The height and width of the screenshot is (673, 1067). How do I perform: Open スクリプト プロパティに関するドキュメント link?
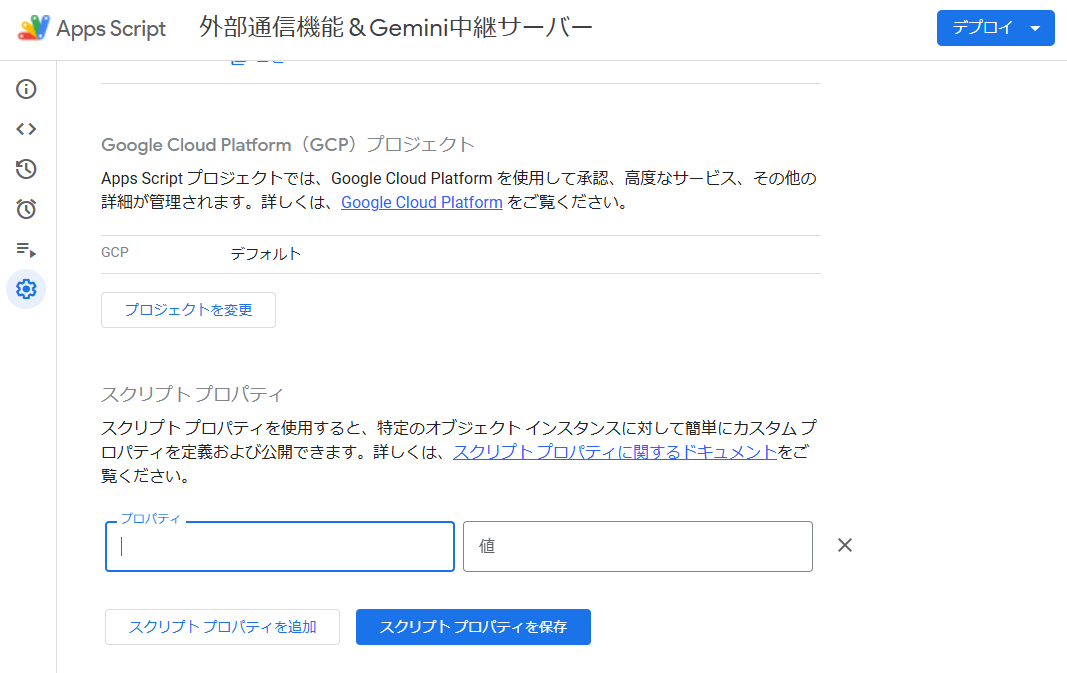coord(615,452)
